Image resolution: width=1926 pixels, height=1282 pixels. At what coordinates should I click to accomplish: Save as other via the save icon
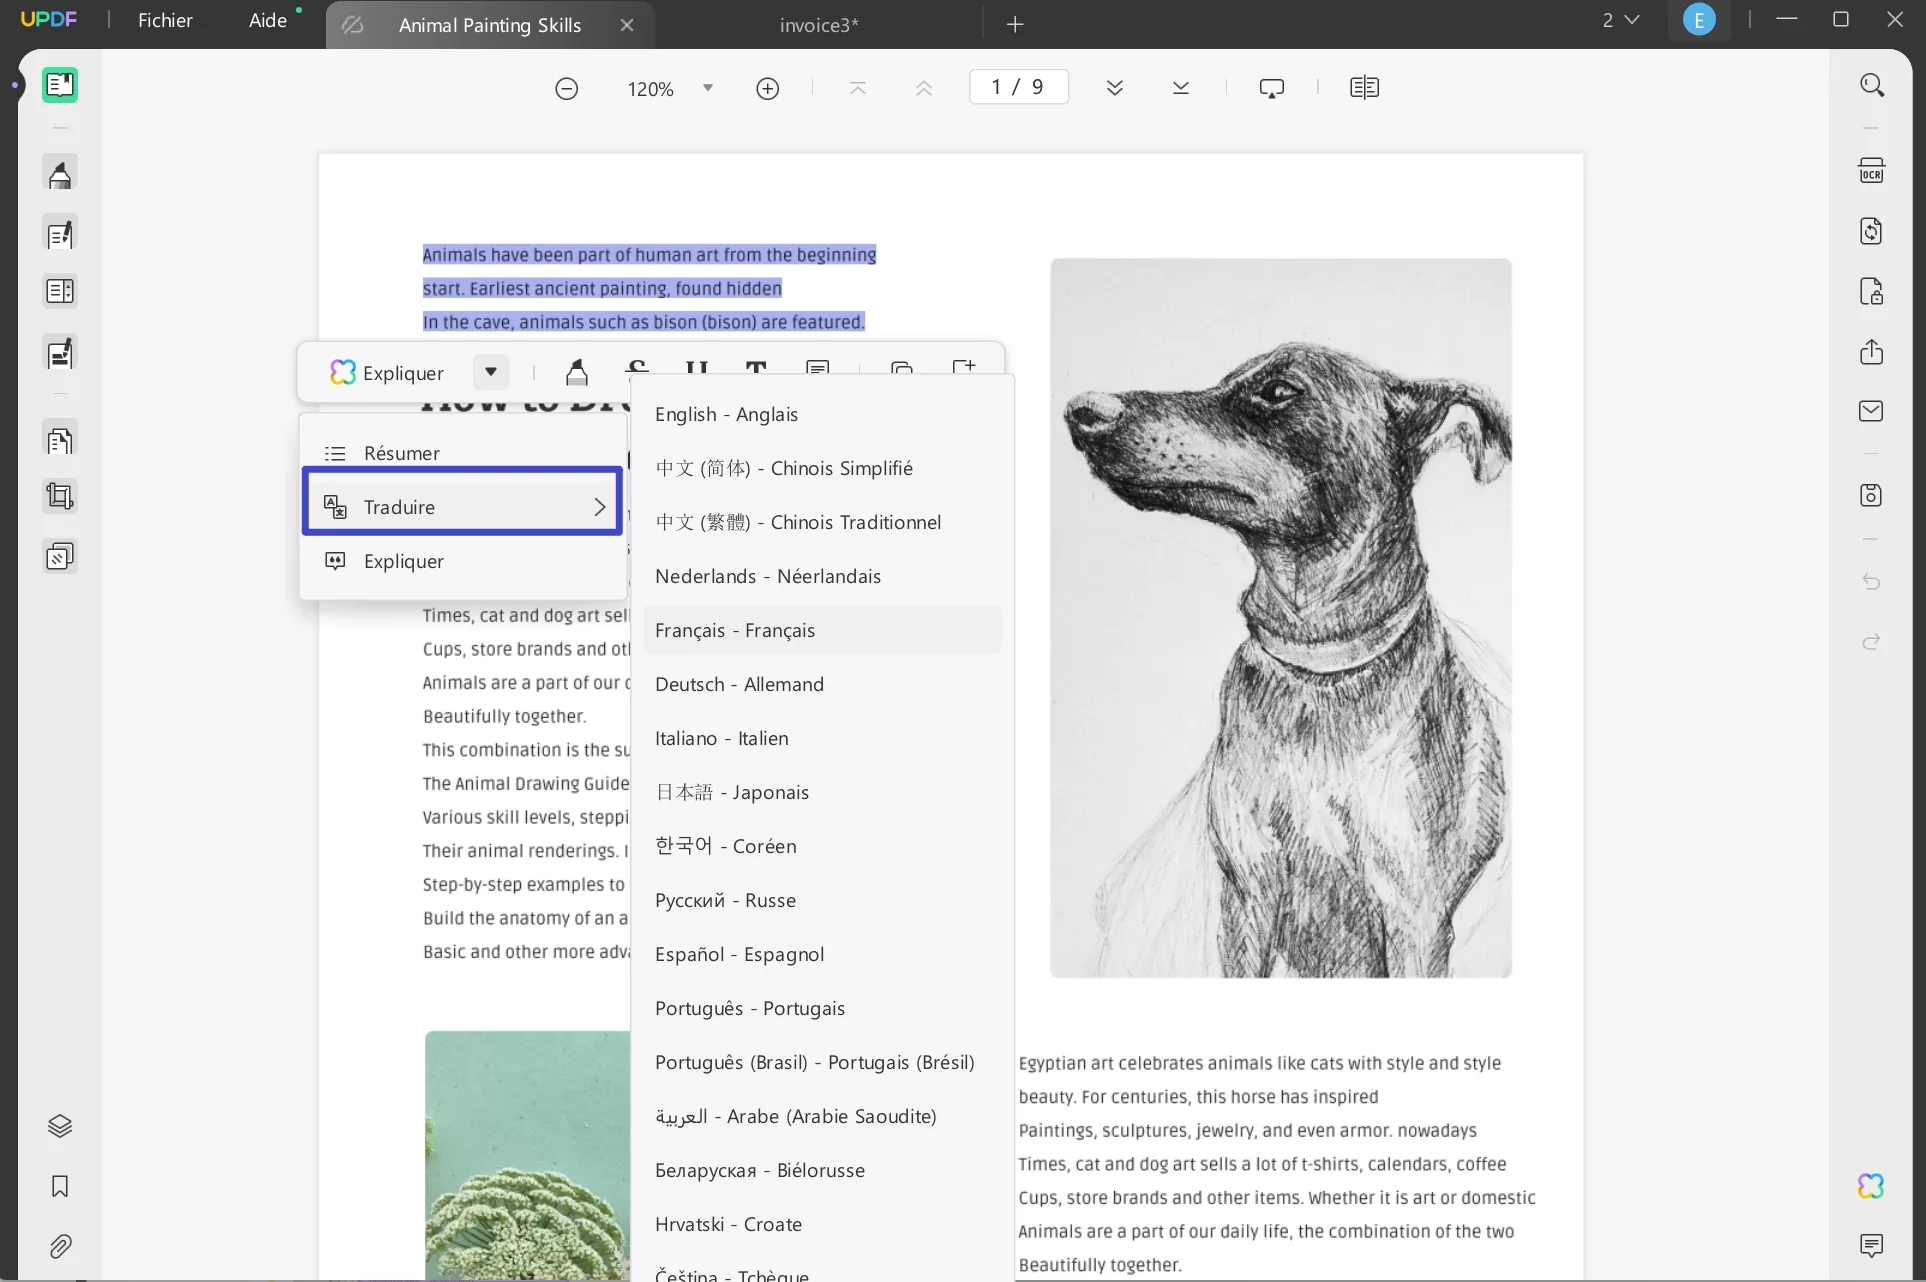click(1871, 495)
